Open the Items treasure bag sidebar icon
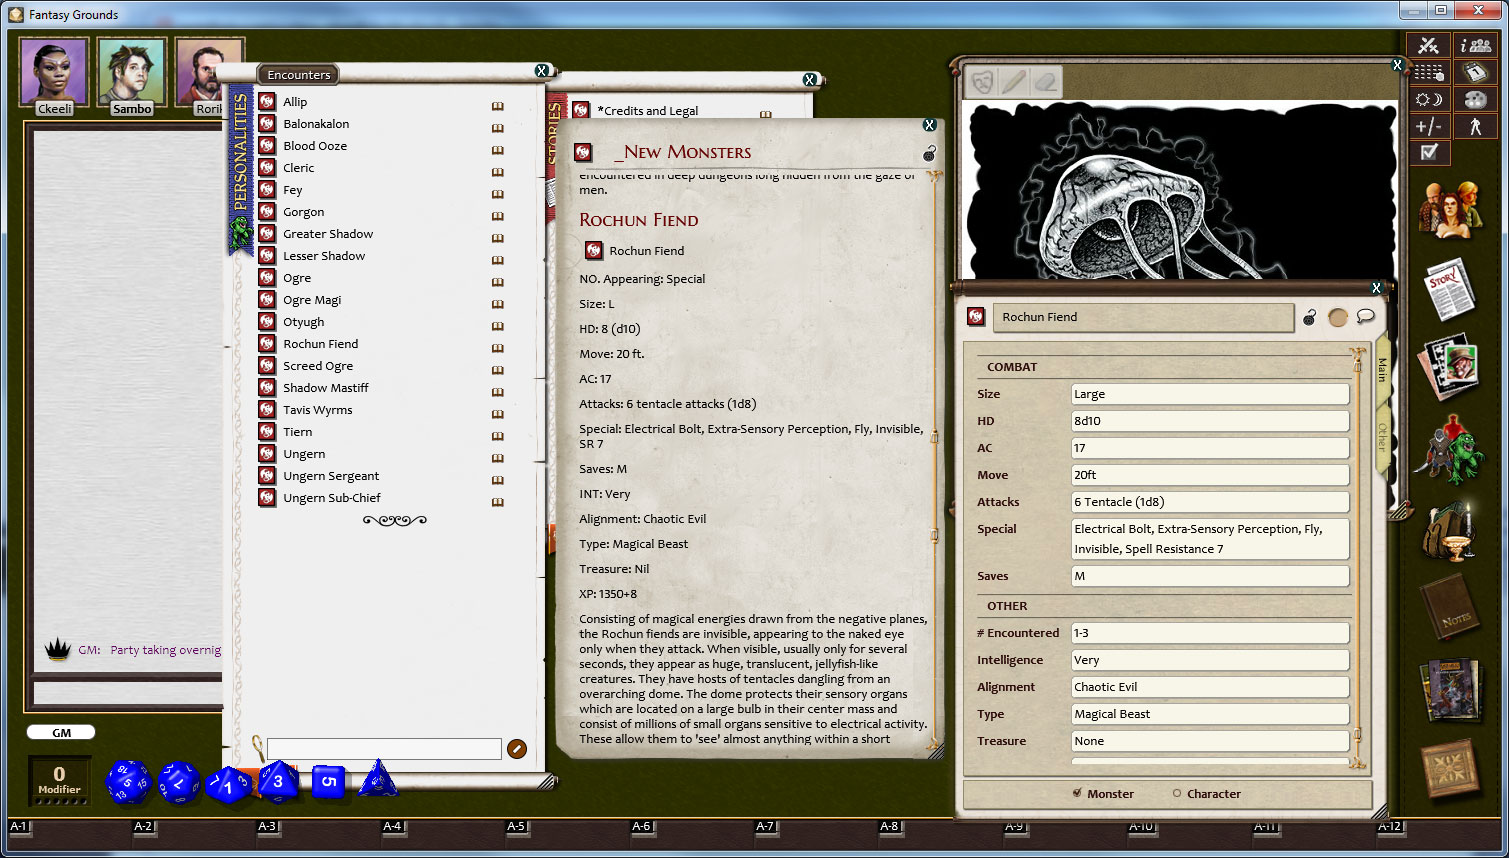This screenshot has width=1509, height=860. pyautogui.click(x=1450, y=530)
